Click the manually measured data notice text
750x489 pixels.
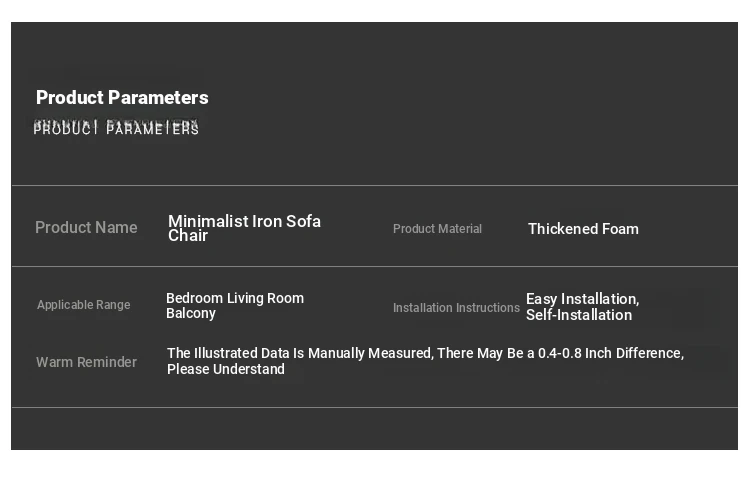425,361
